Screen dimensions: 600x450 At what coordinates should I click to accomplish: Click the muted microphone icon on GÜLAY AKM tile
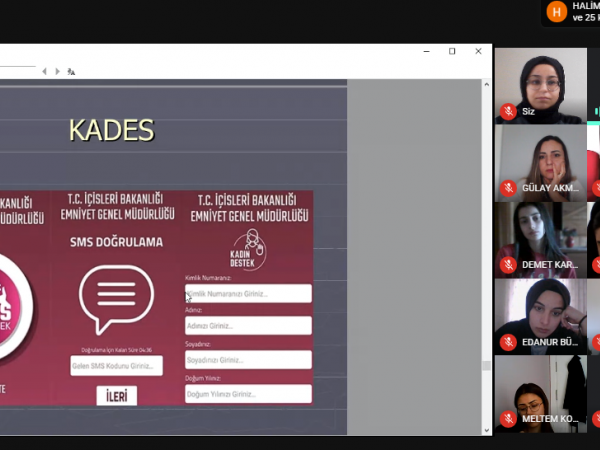click(508, 188)
